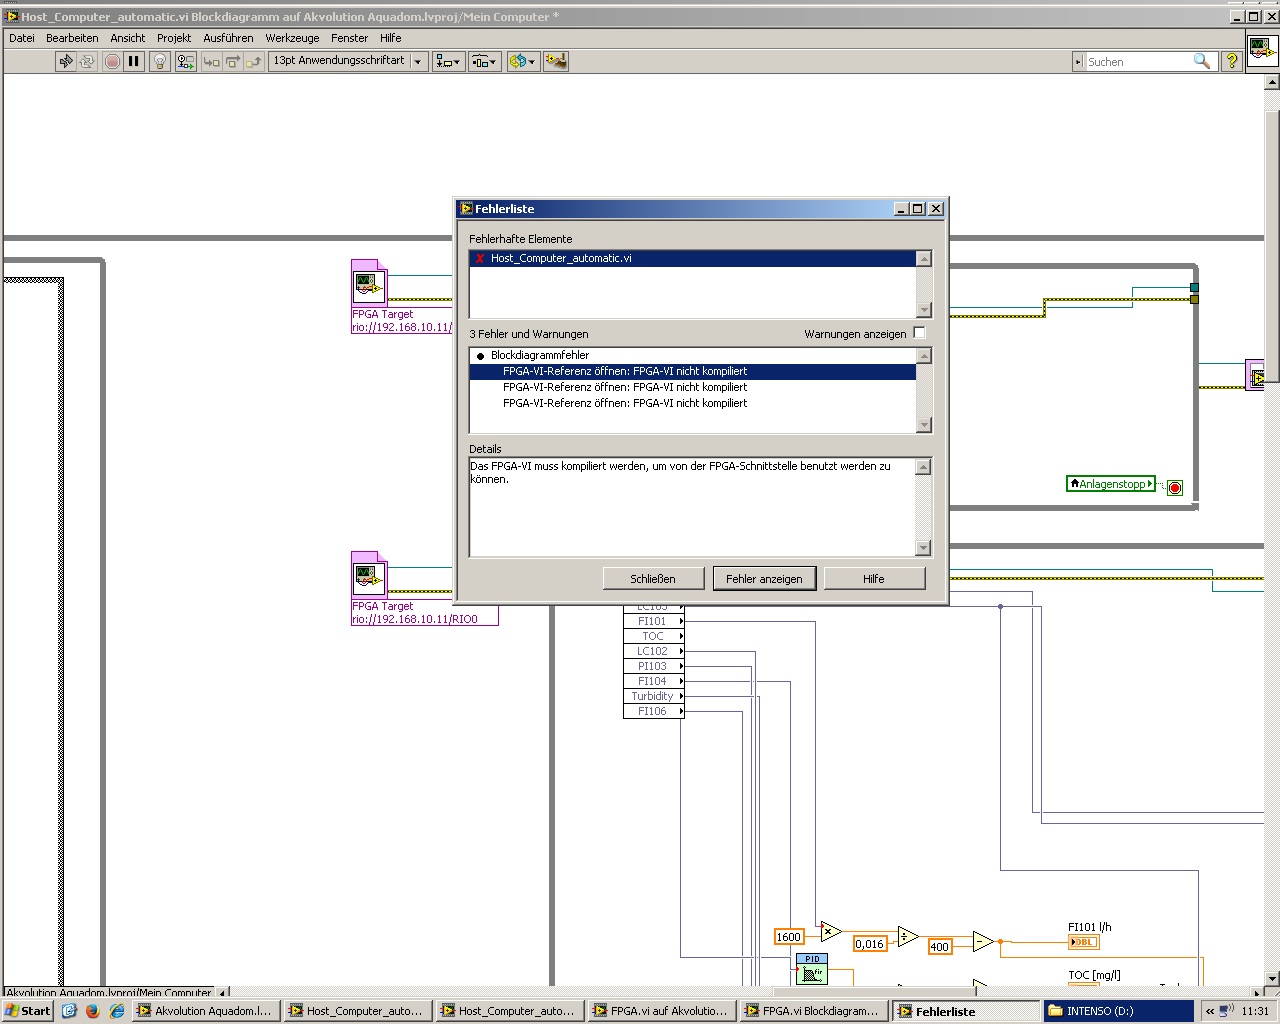1280x1024 pixels.
Task: Open the Werkzeuge menu
Action: tap(292, 38)
